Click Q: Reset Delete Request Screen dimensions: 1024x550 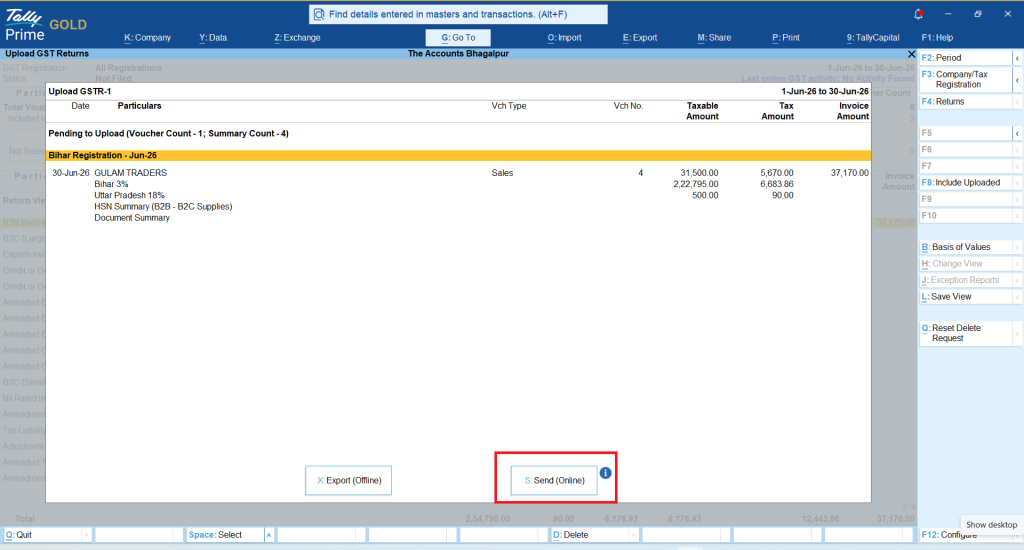[965, 333]
